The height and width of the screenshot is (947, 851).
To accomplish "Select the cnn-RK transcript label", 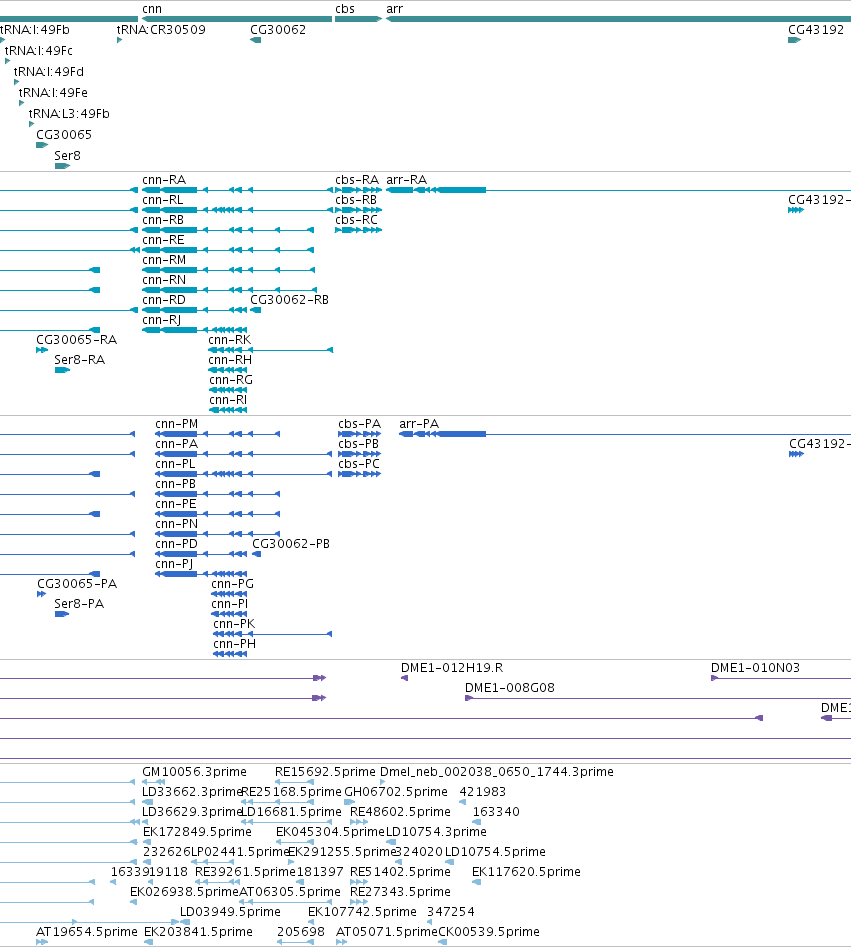I will (230, 339).
